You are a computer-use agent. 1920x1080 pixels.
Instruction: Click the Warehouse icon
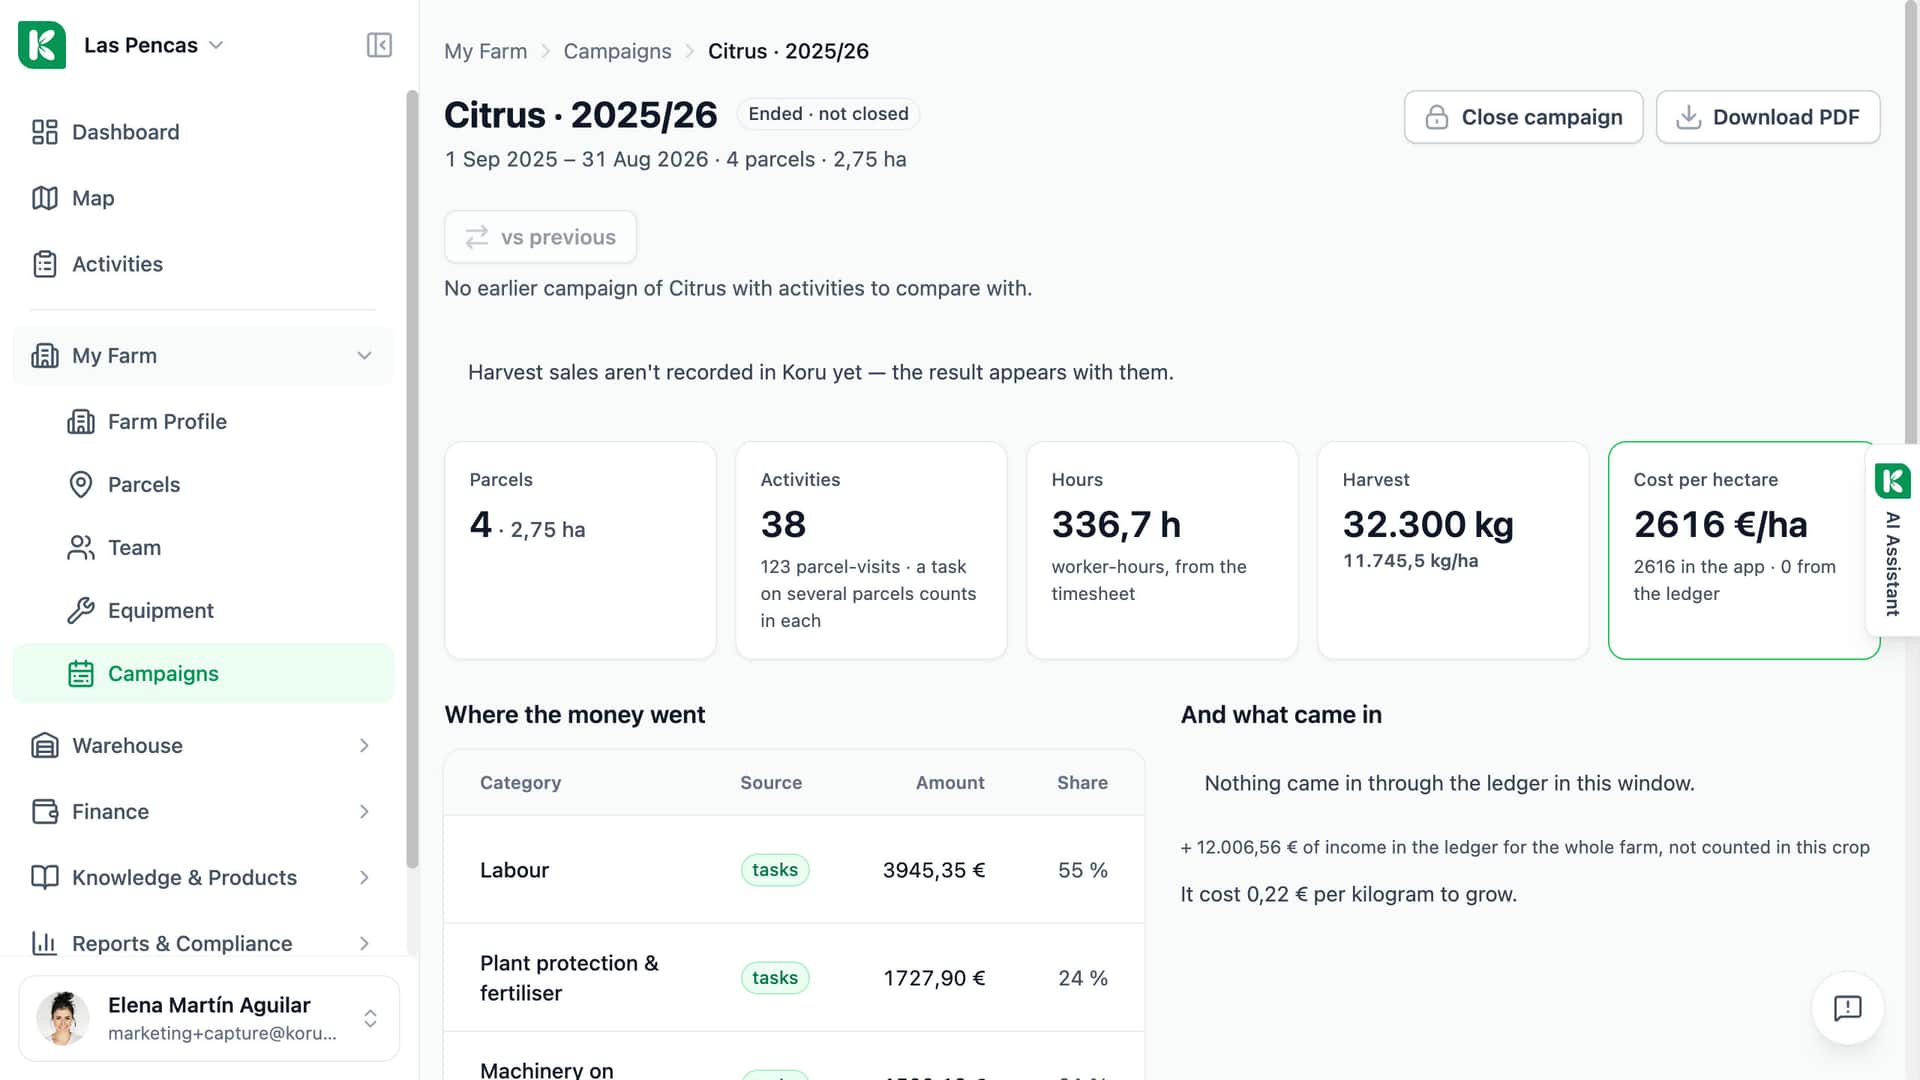click(45, 746)
